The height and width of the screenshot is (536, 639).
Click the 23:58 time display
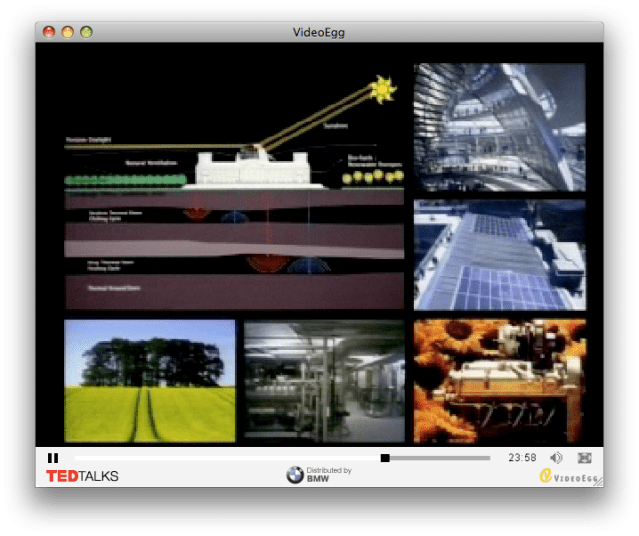[523, 458]
